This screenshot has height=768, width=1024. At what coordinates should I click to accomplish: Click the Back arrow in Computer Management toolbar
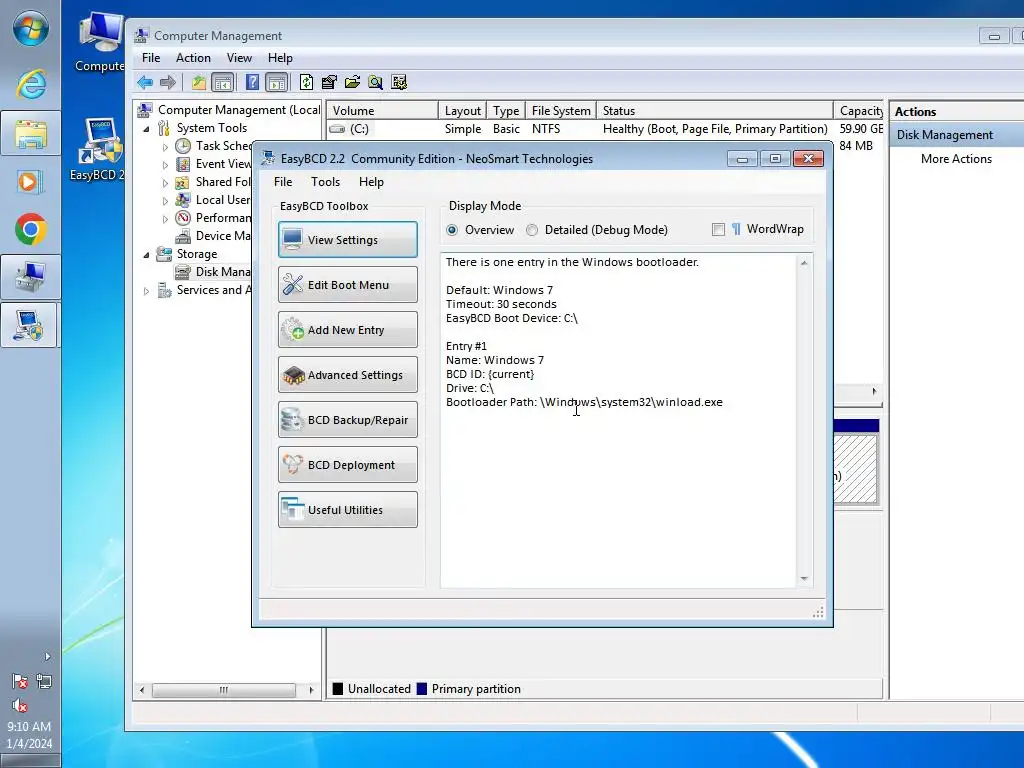click(145, 82)
